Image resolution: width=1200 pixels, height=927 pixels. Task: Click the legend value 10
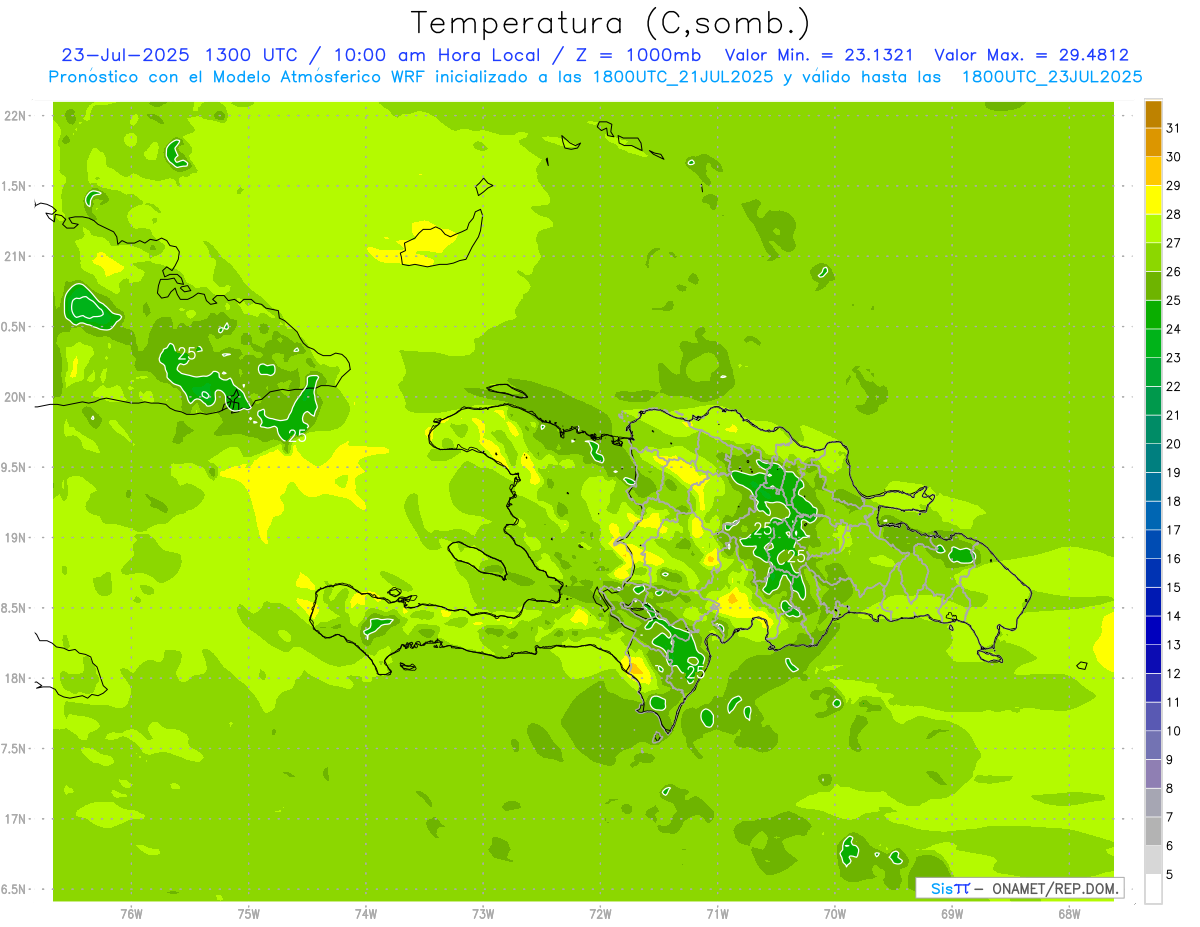[1173, 731]
